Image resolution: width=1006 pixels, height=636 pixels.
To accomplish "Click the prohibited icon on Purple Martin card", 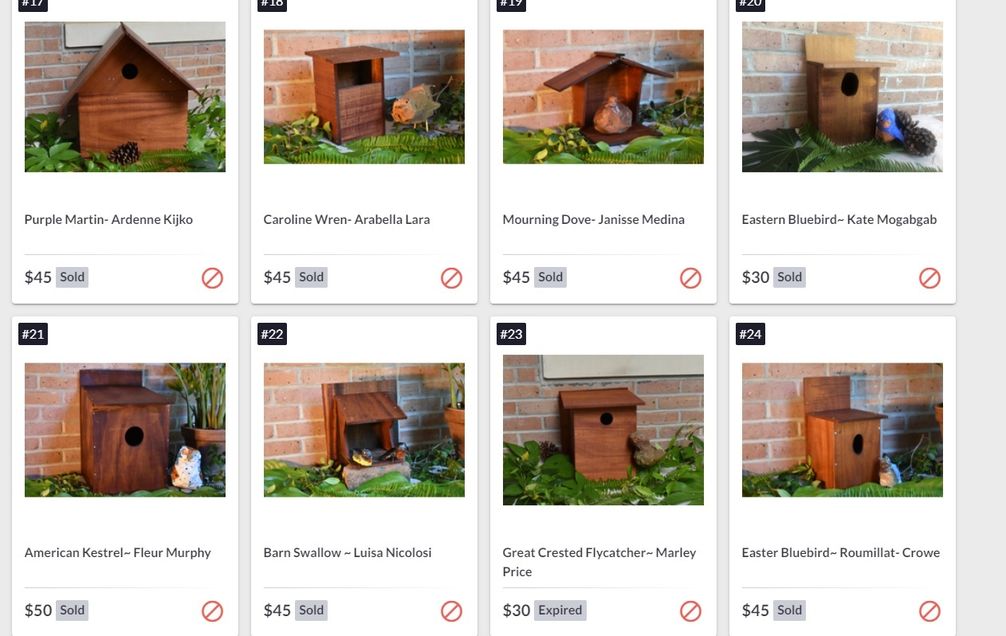I will [212, 278].
